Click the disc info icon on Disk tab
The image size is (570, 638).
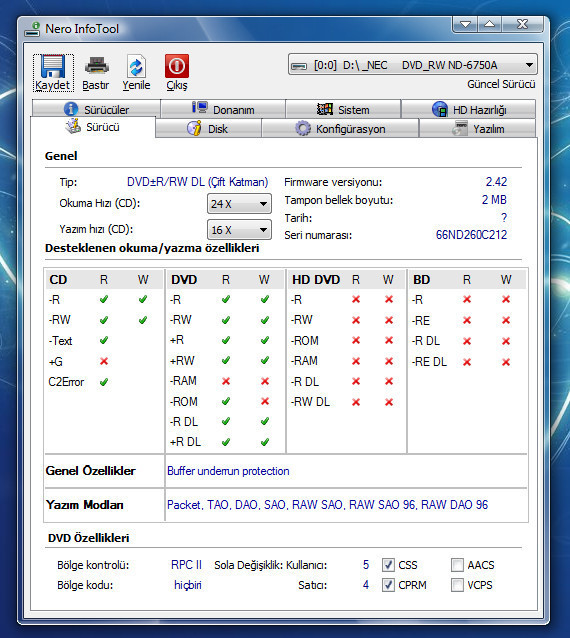pos(194,128)
